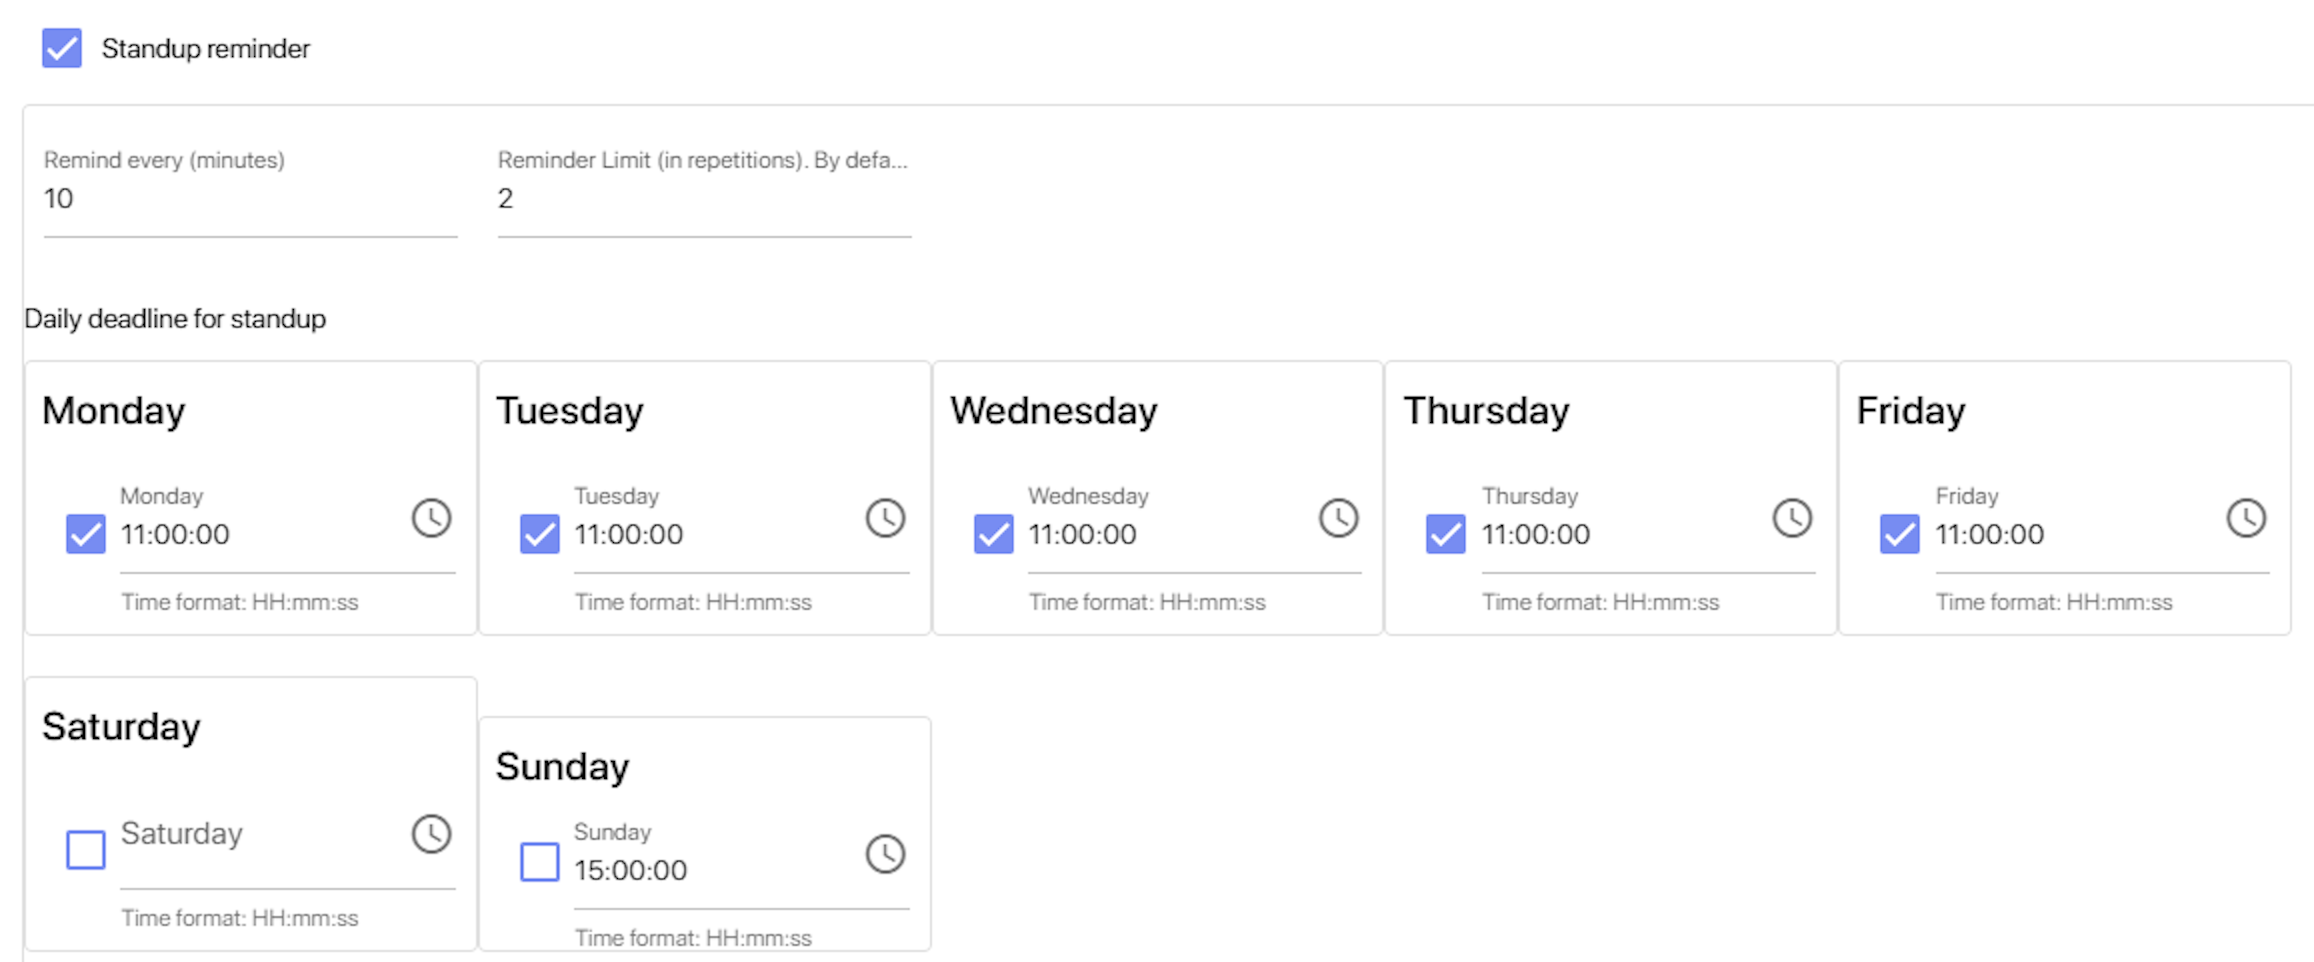Open the Tuesday time picker clock icon
This screenshot has height=962, width=2314.
pyautogui.click(x=885, y=518)
